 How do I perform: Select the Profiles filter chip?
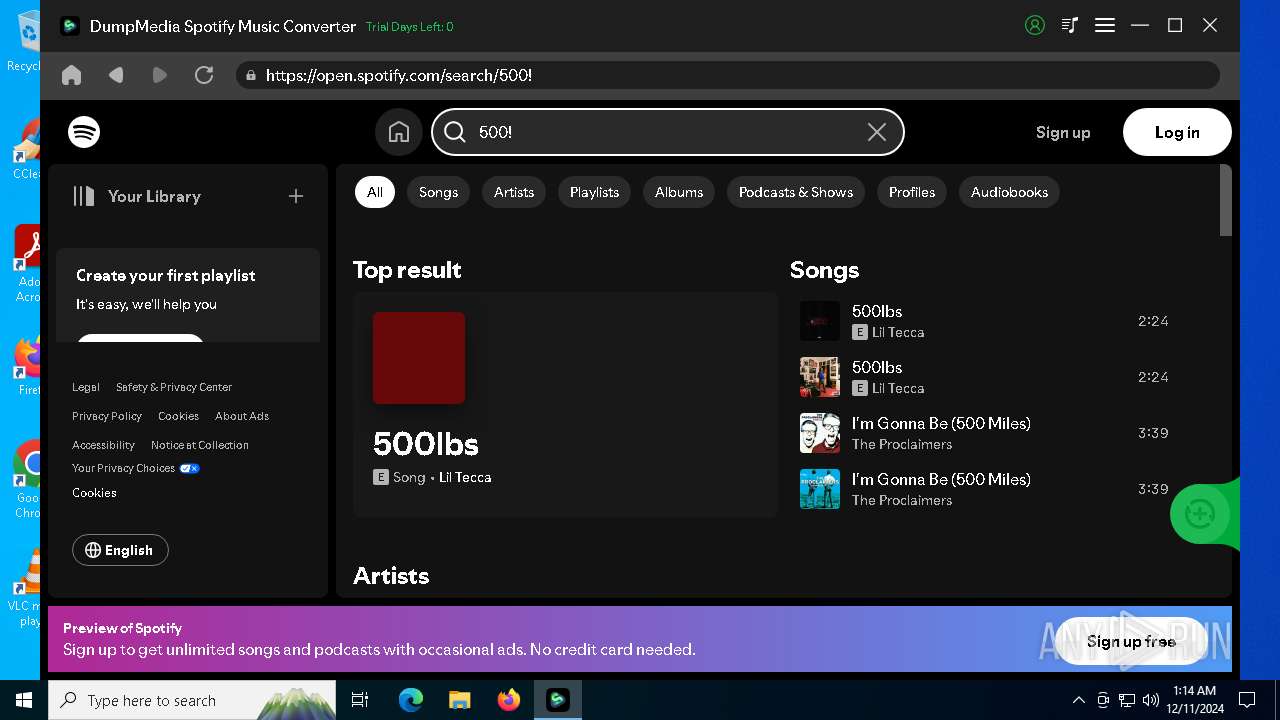[912, 192]
